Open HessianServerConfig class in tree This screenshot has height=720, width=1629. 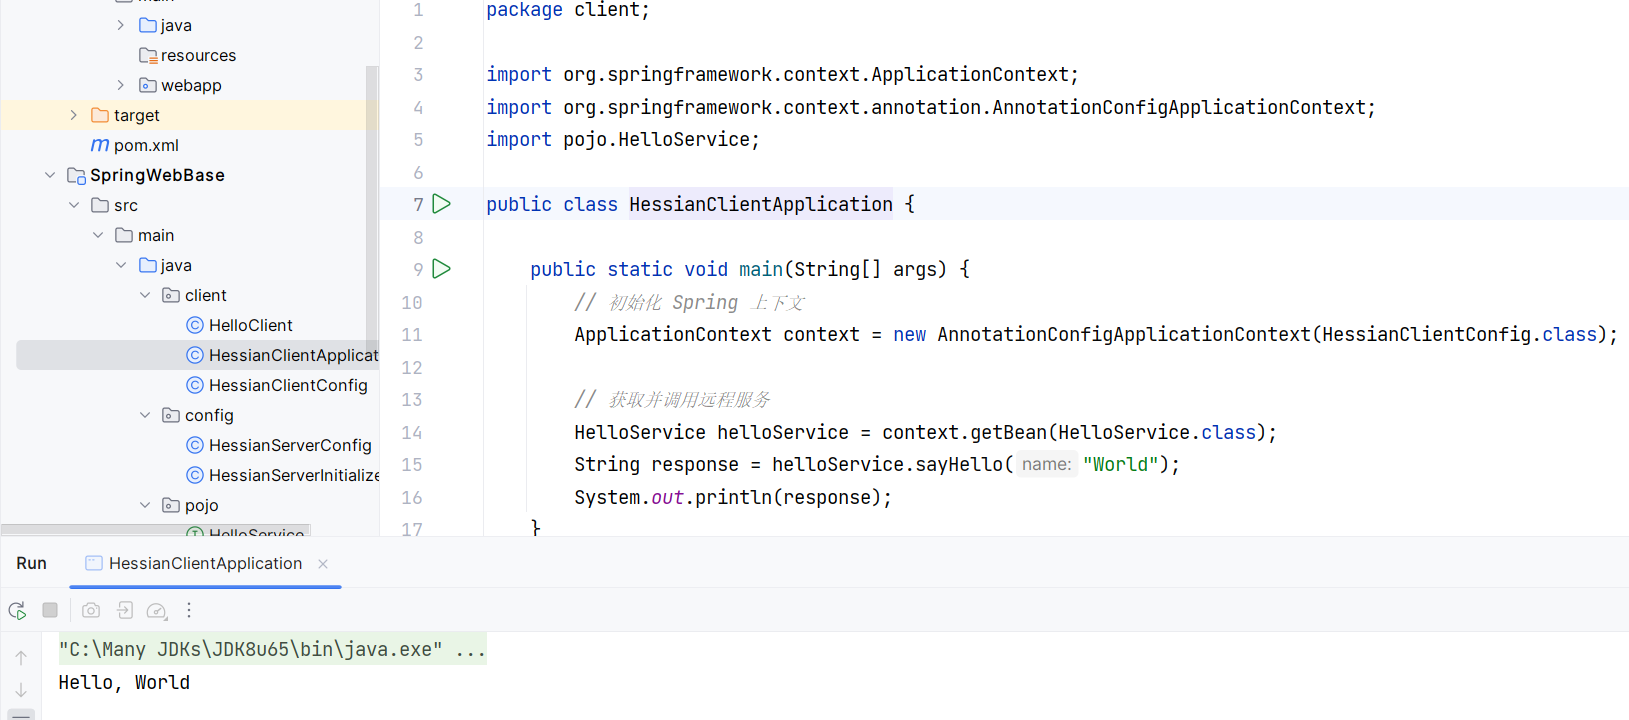[290, 445]
